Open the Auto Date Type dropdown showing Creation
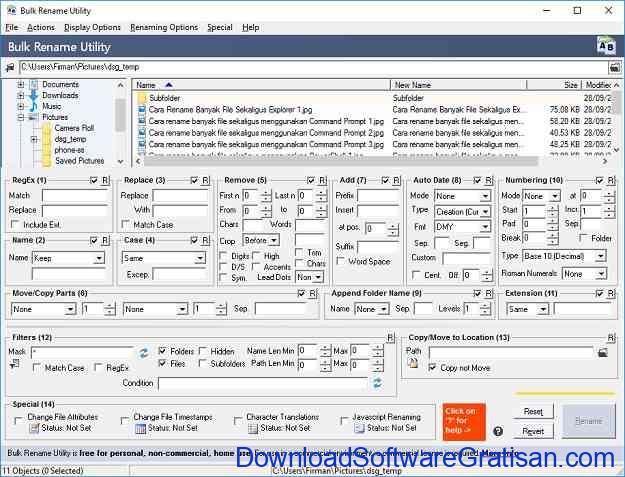This screenshot has height=477, width=625. [x=462, y=212]
